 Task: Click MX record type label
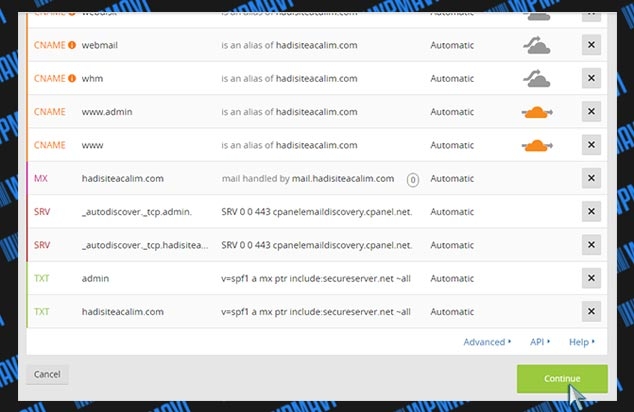pos(40,179)
